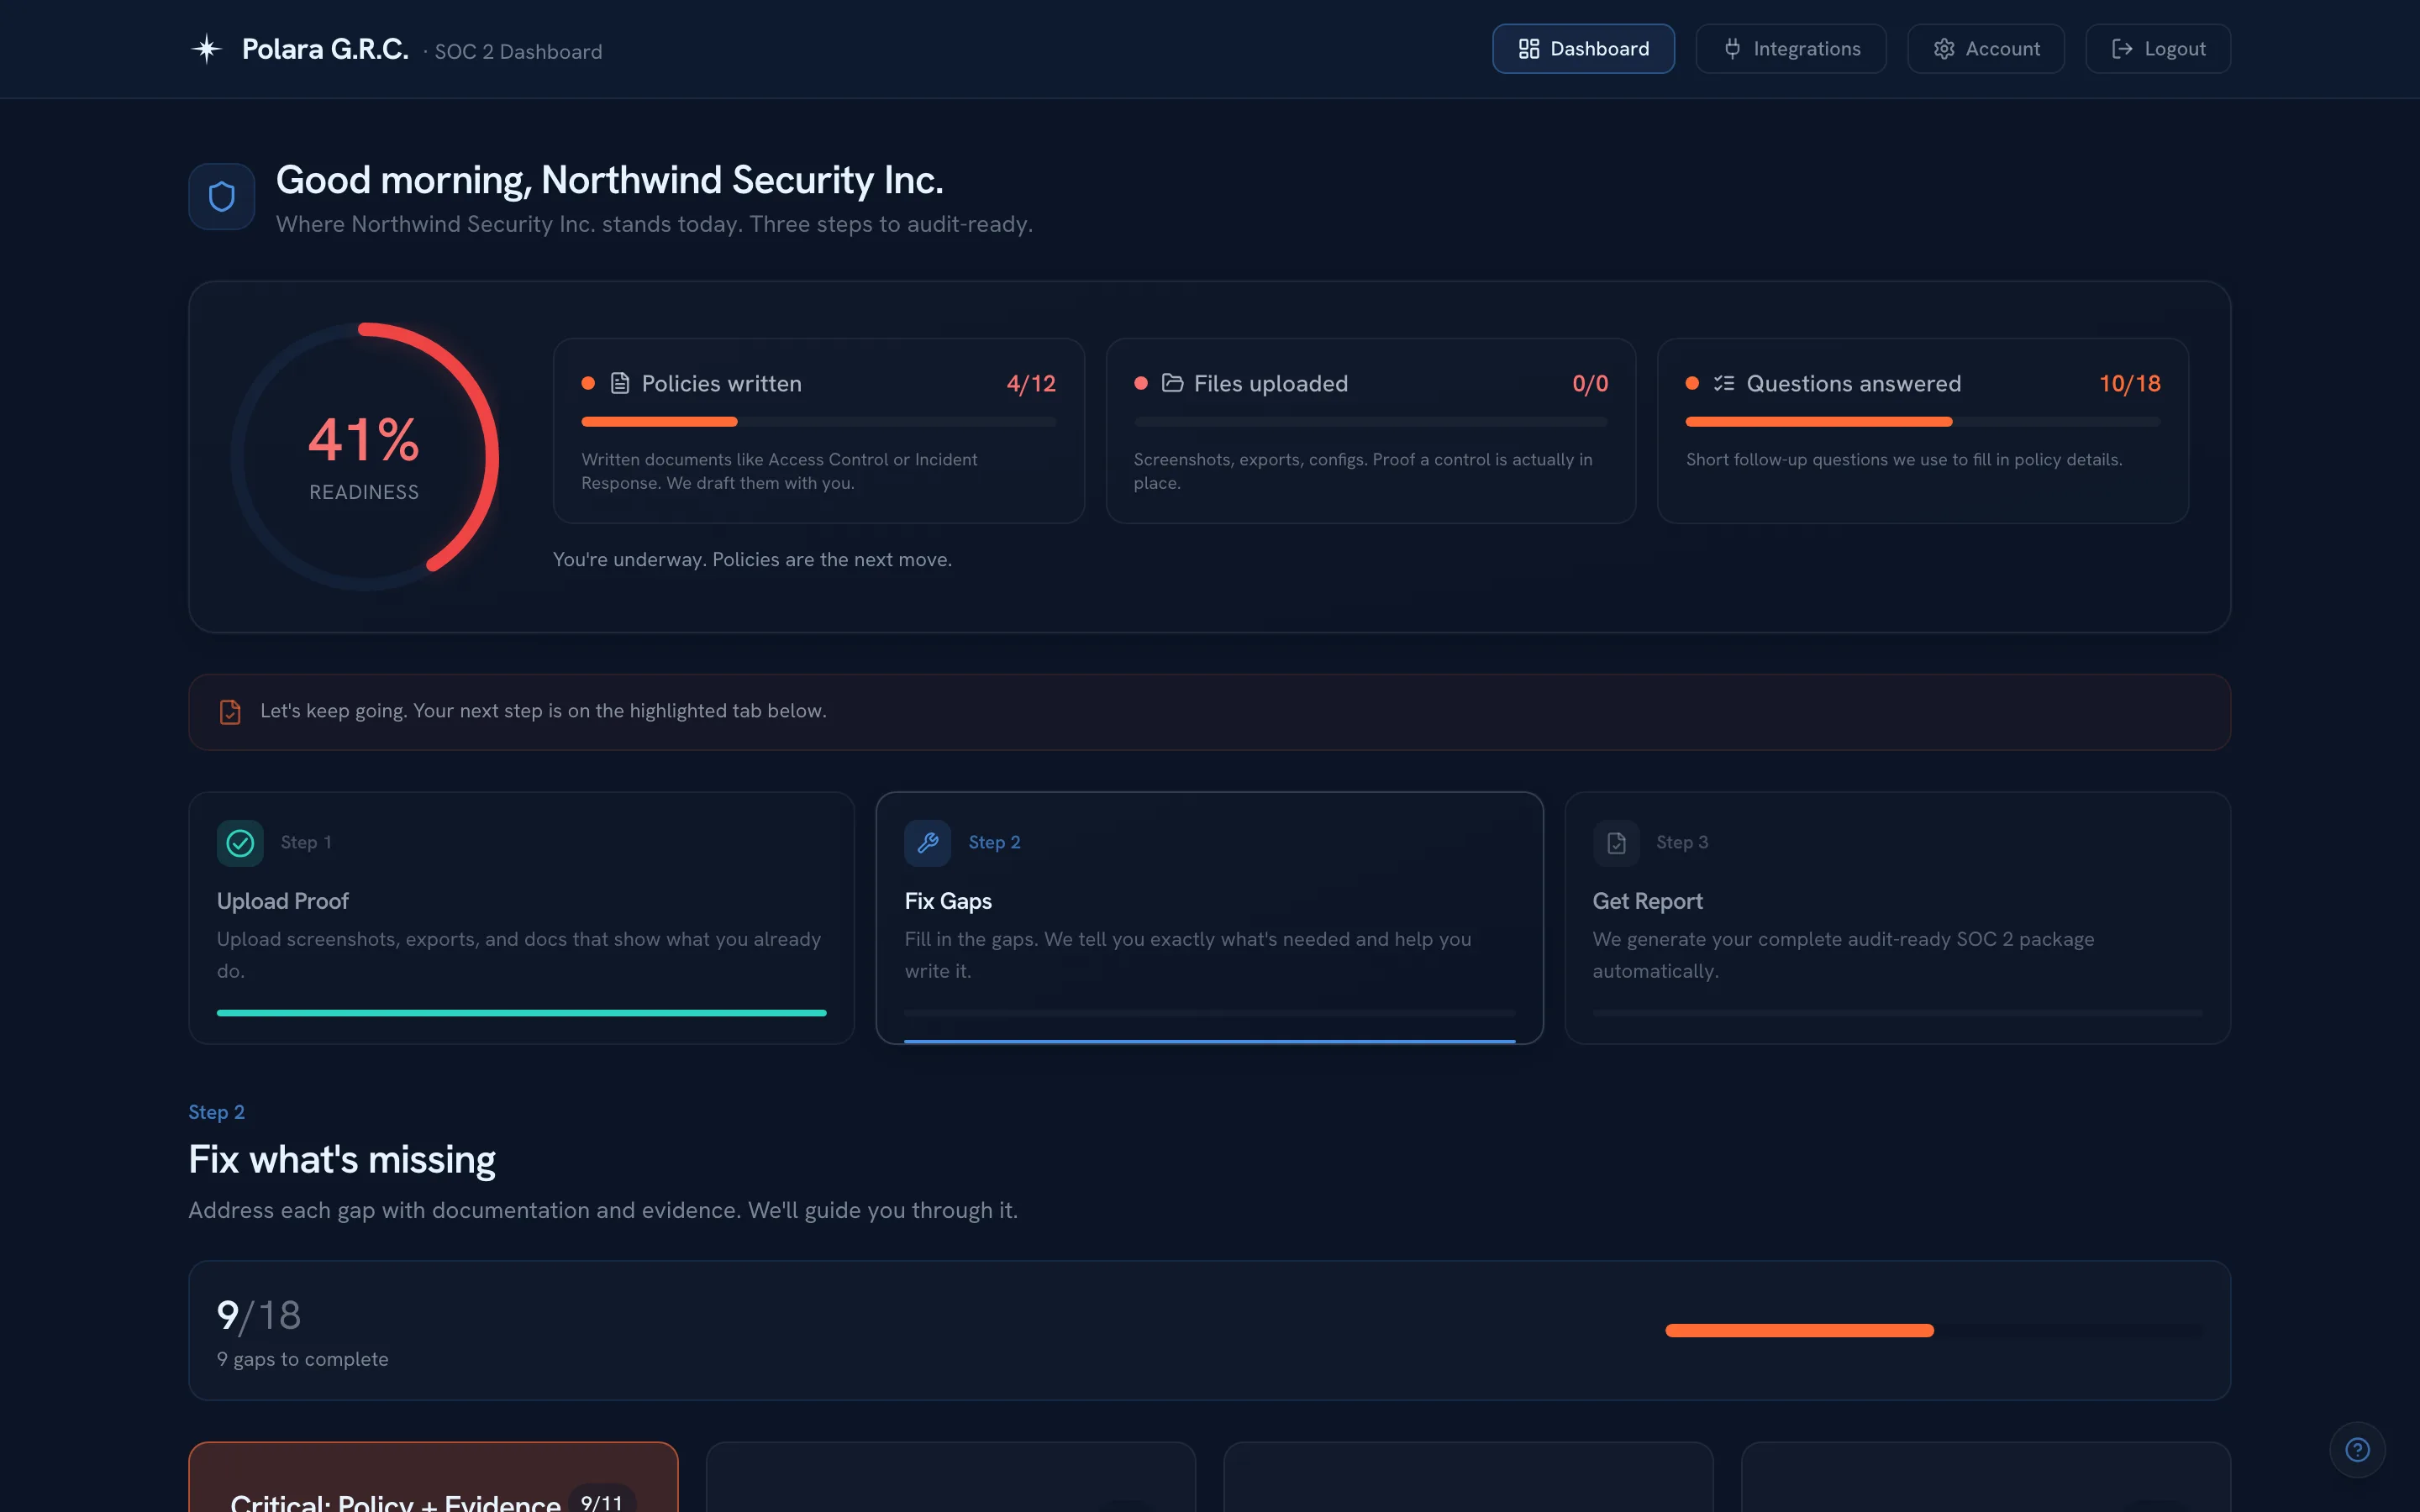Viewport: 2420px width, 1512px height.
Task: Click the file-check icon in the next-step banner
Action: [x=230, y=711]
